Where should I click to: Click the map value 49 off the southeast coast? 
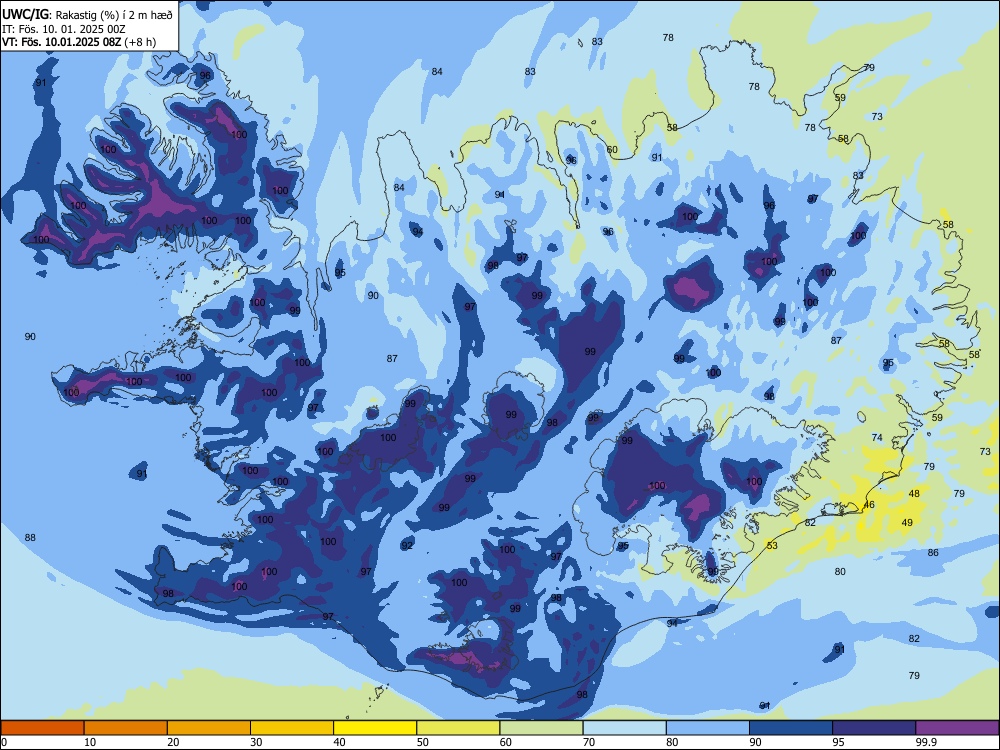pyautogui.click(x=907, y=522)
